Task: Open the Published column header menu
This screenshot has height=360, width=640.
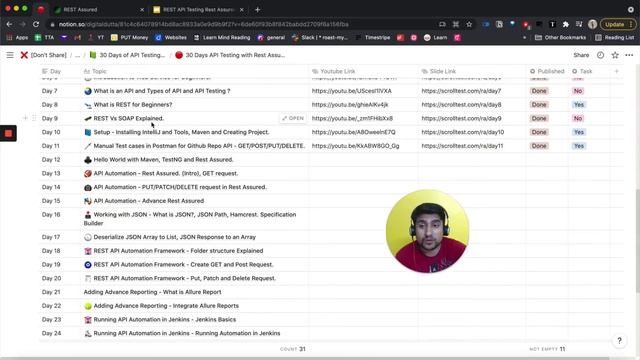Action: pos(547,71)
